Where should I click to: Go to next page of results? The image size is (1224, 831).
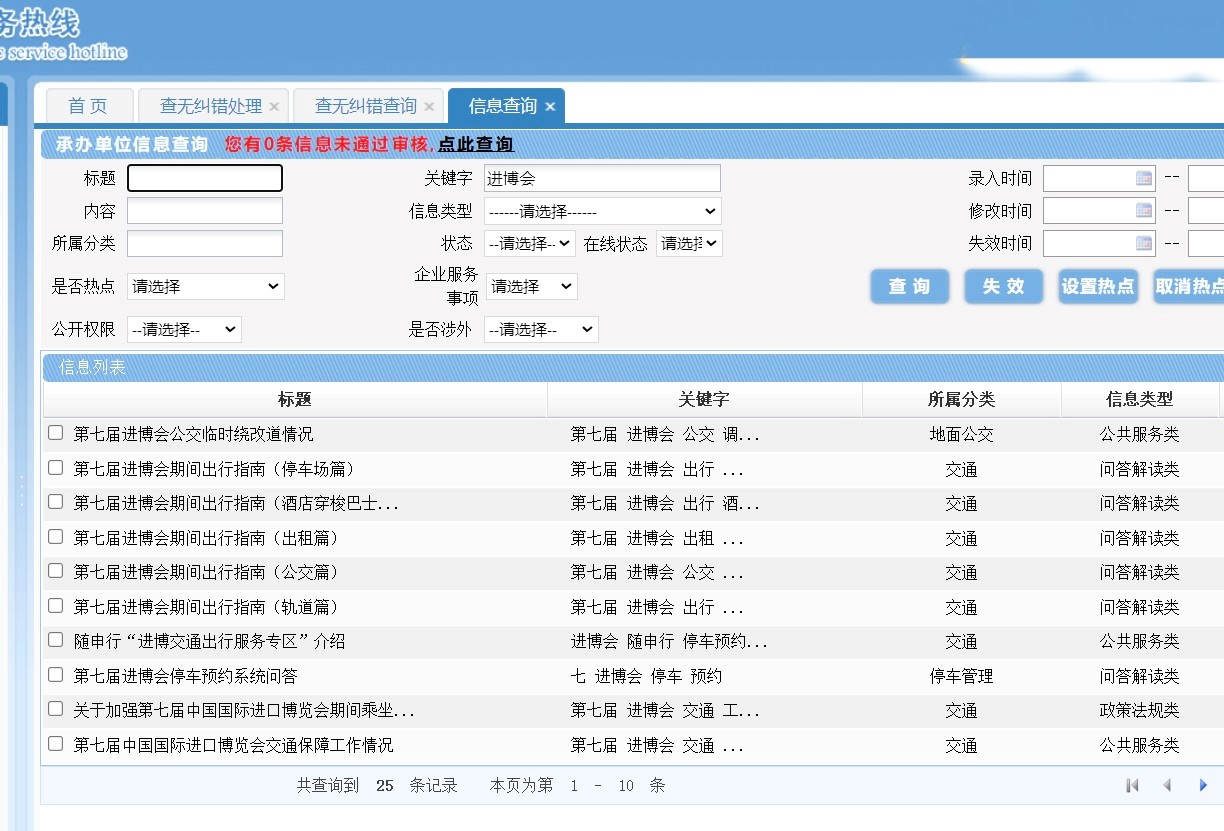1203,786
